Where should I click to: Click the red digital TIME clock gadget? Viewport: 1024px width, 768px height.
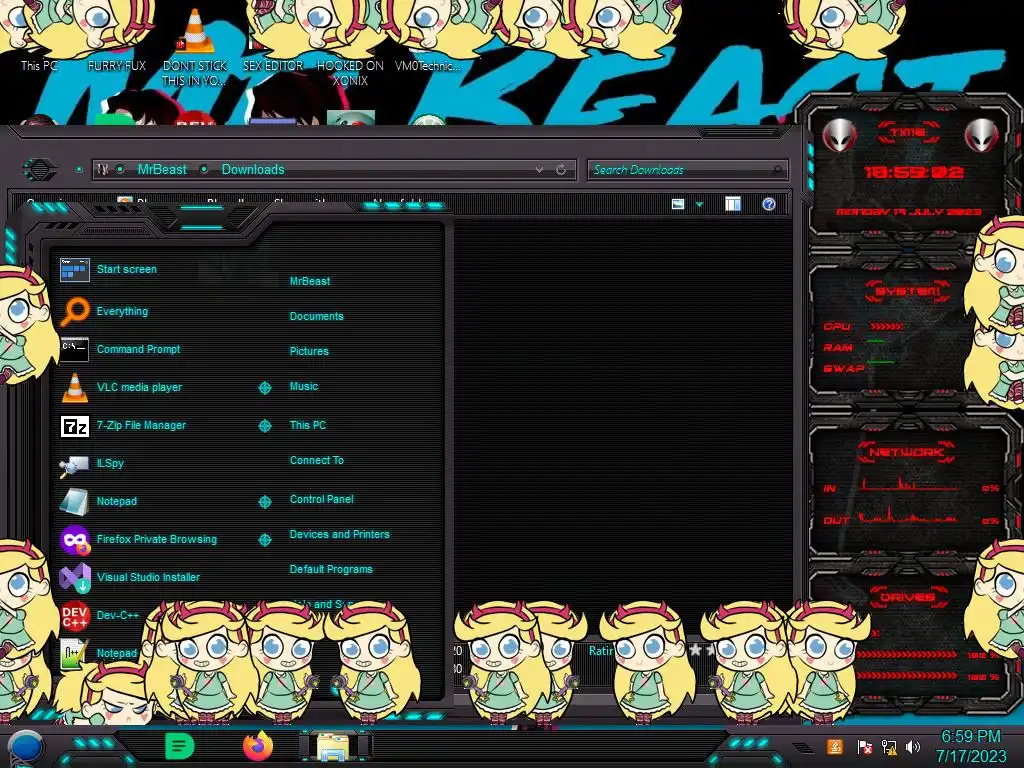click(912, 172)
